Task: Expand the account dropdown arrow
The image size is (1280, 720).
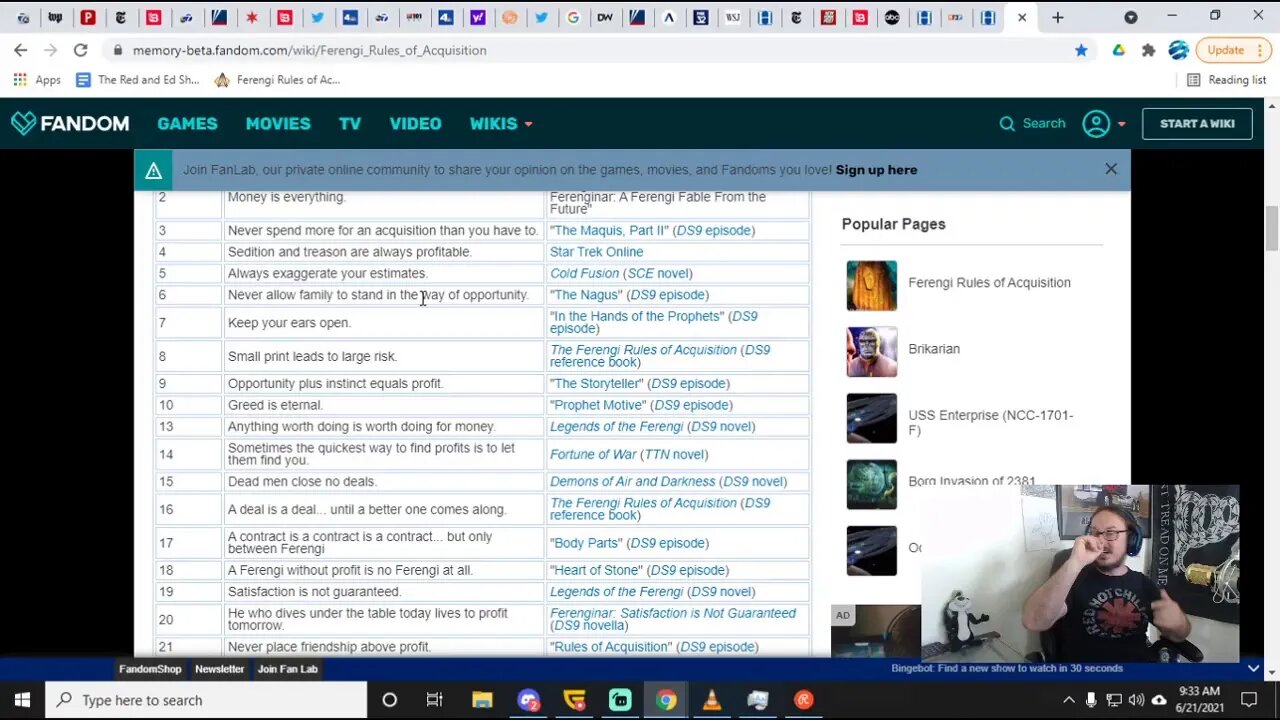Action: [1121, 124]
